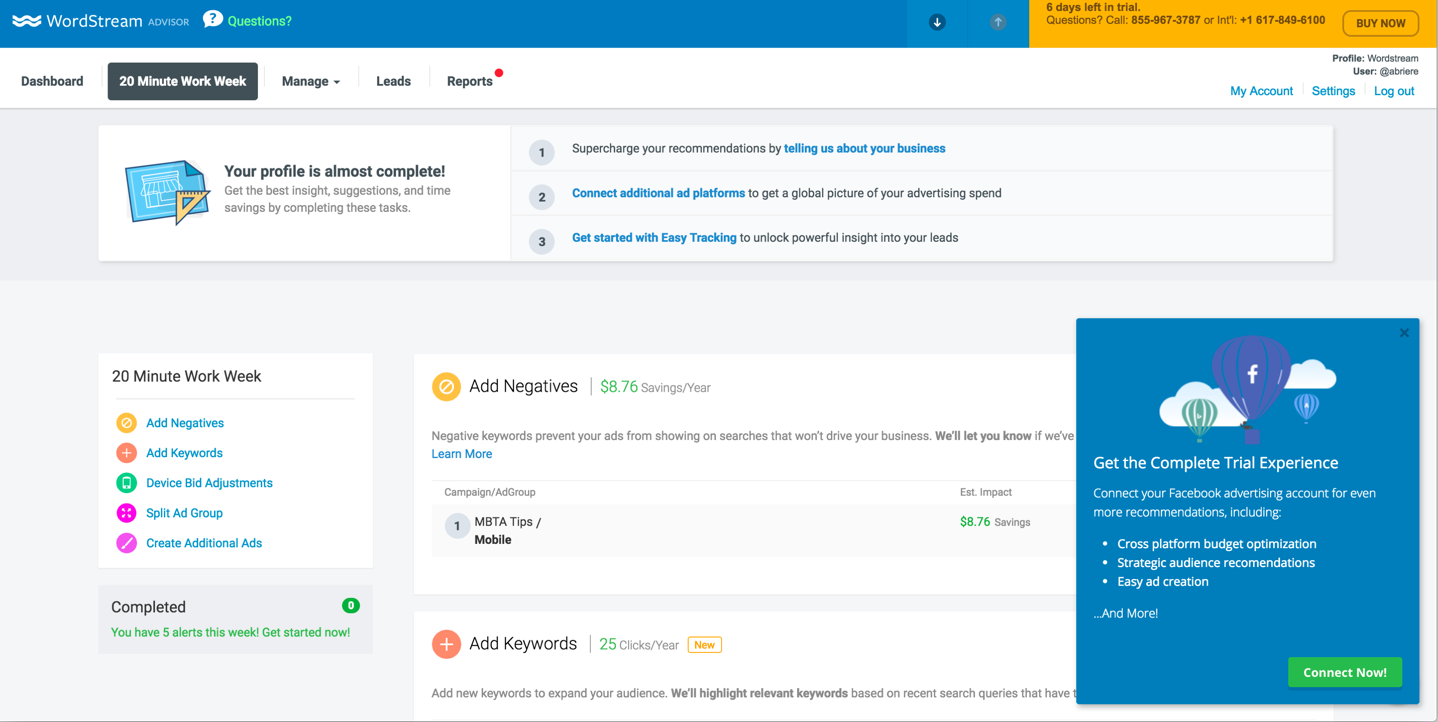
Task: Click the pencil icon for Create Additional Ads
Action: (126, 543)
